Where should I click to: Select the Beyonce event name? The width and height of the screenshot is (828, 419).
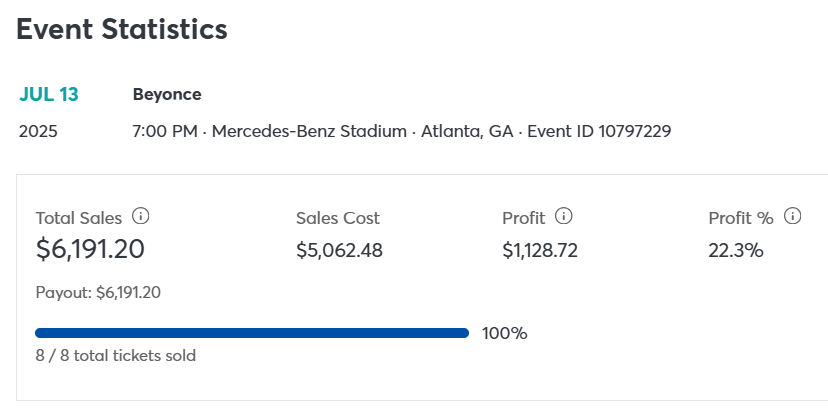[167, 95]
